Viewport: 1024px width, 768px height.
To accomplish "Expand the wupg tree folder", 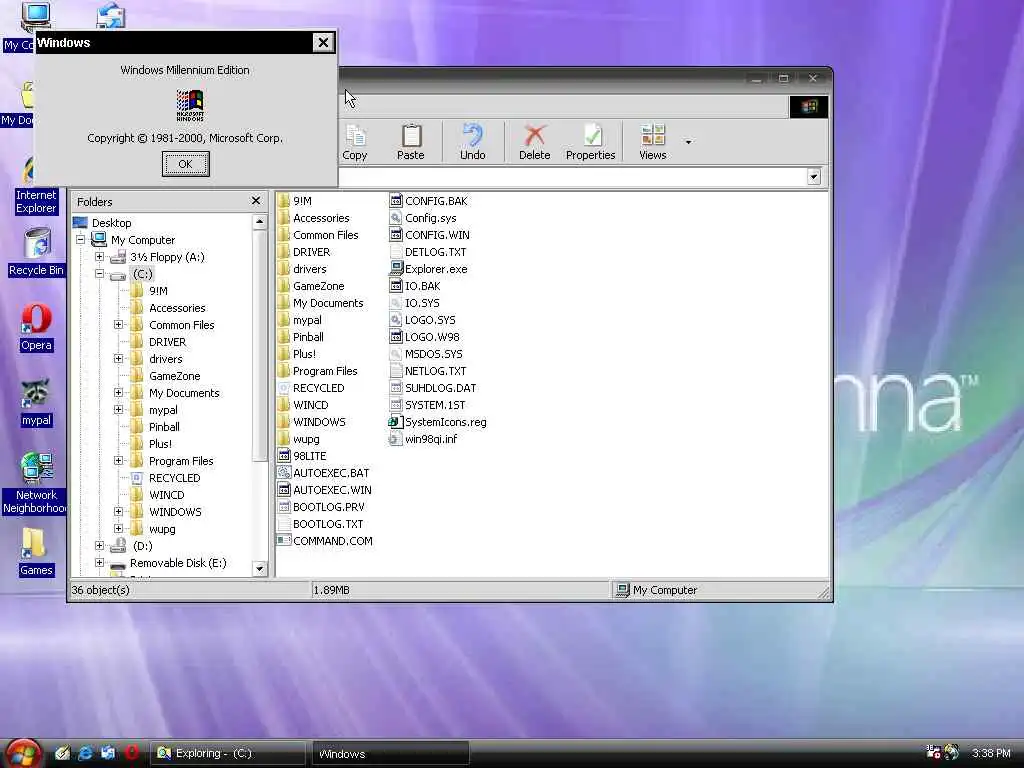I will pos(118,528).
